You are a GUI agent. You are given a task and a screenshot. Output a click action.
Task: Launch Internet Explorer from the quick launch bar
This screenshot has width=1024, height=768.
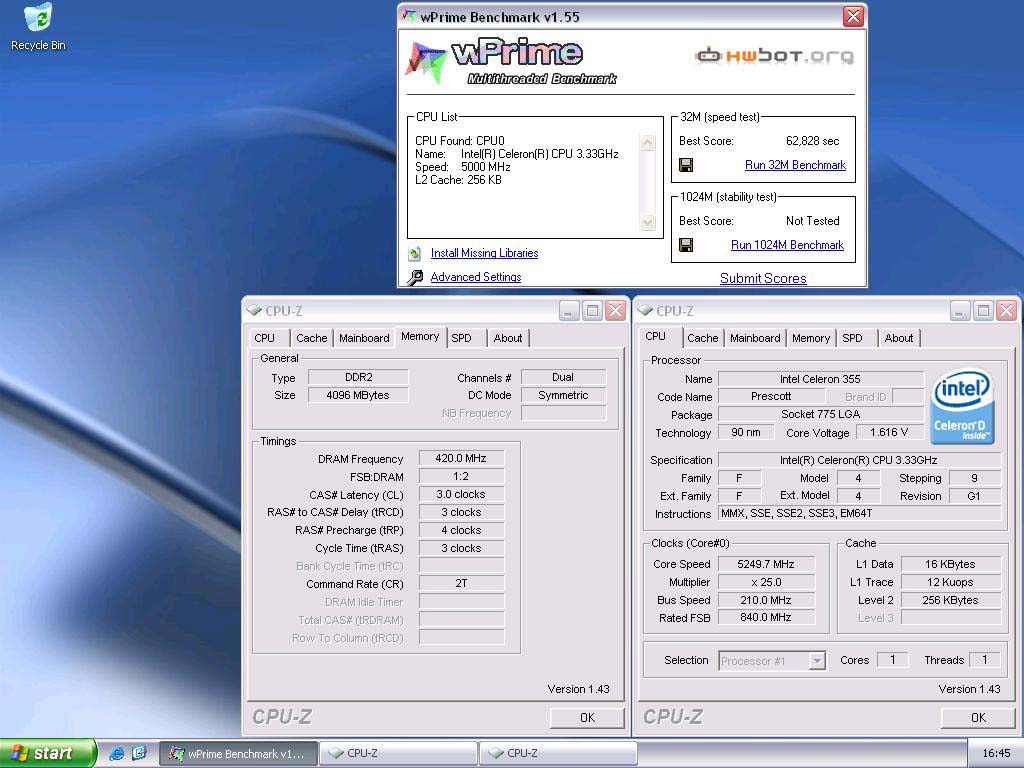(116, 753)
